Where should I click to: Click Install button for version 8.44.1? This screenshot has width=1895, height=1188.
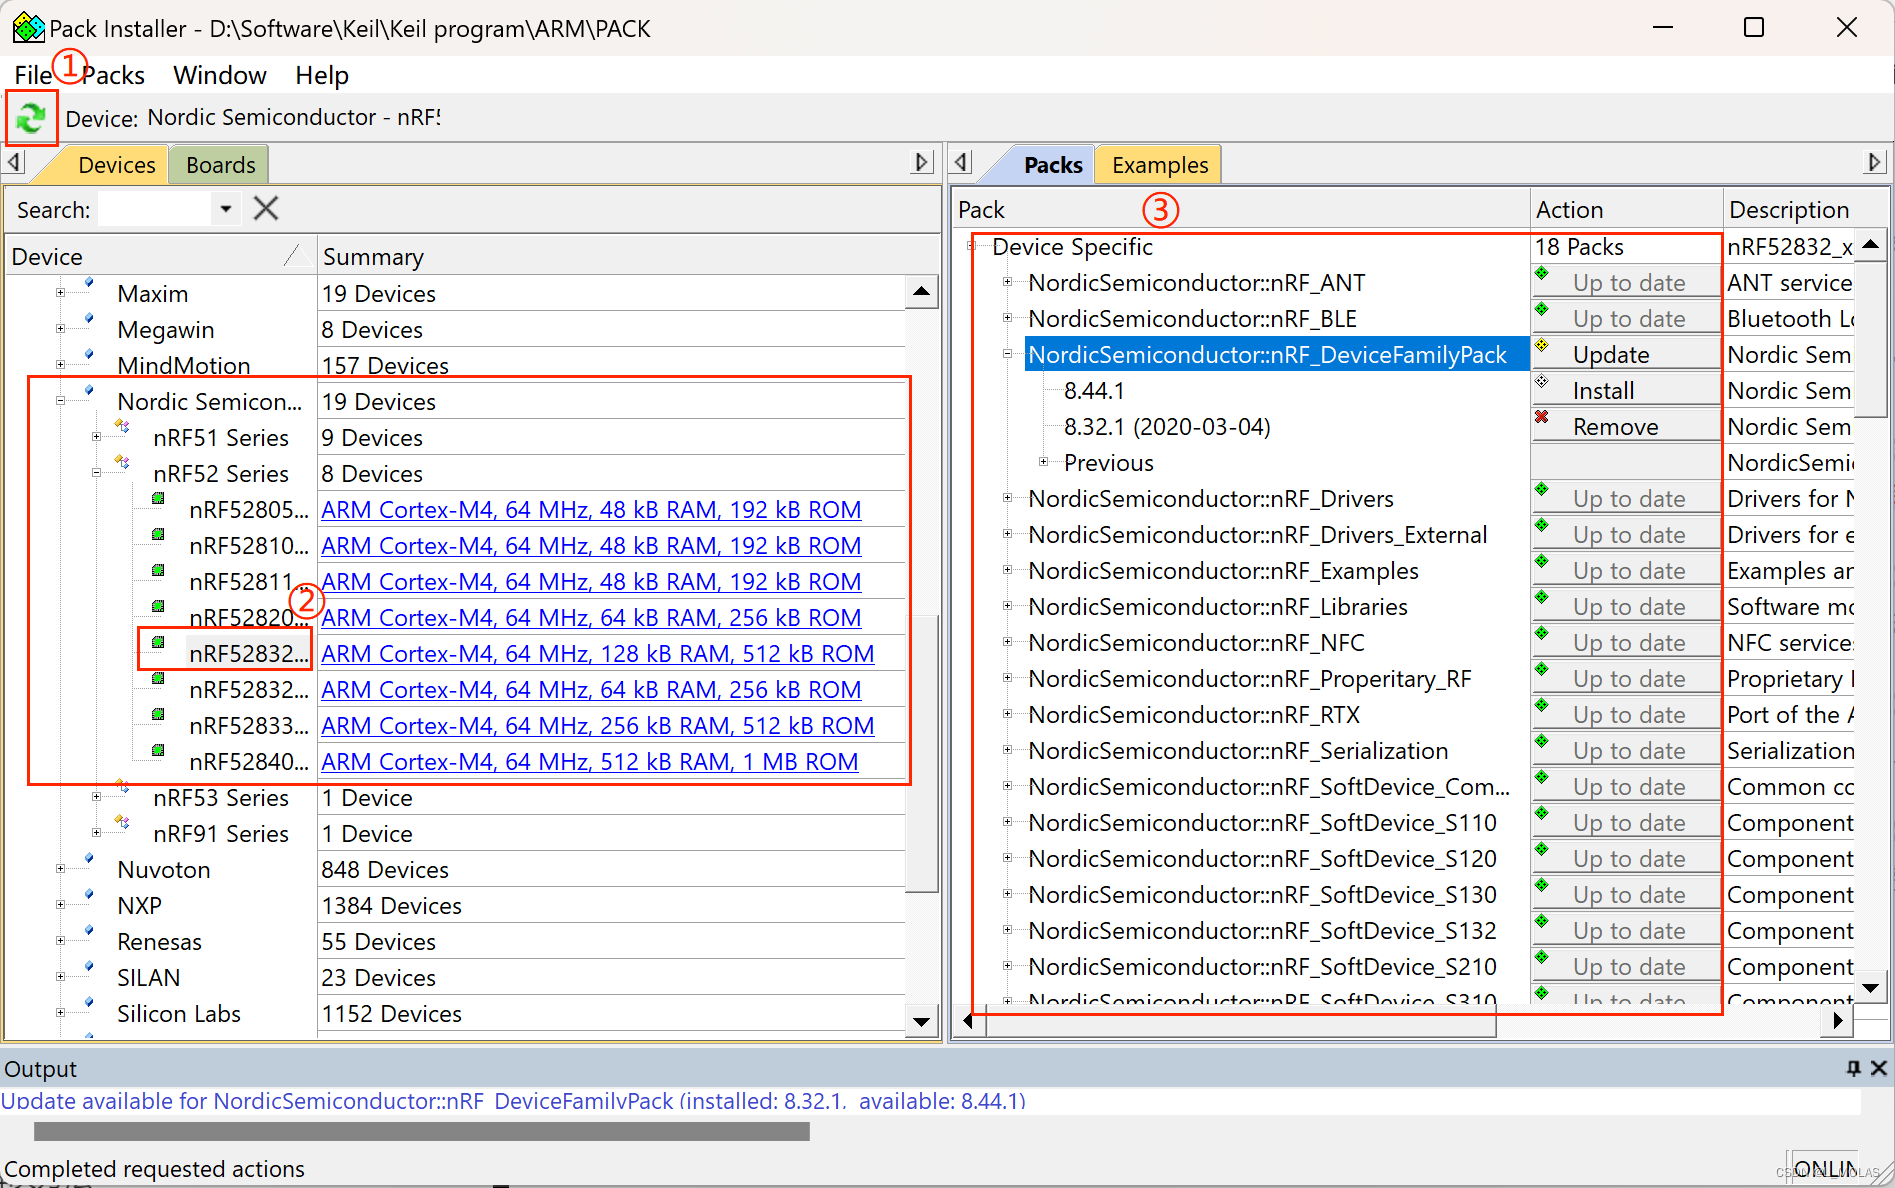pyautogui.click(x=1625, y=390)
